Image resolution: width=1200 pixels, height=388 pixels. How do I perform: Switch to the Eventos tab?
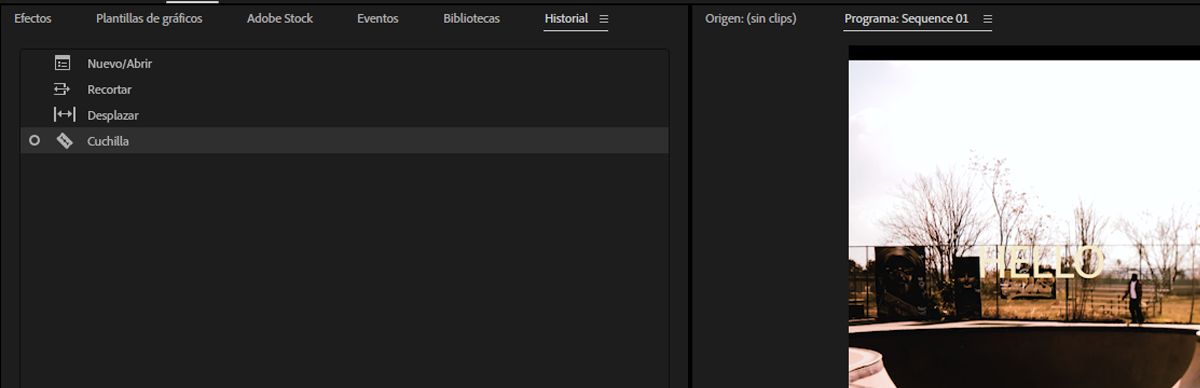point(377,19)
